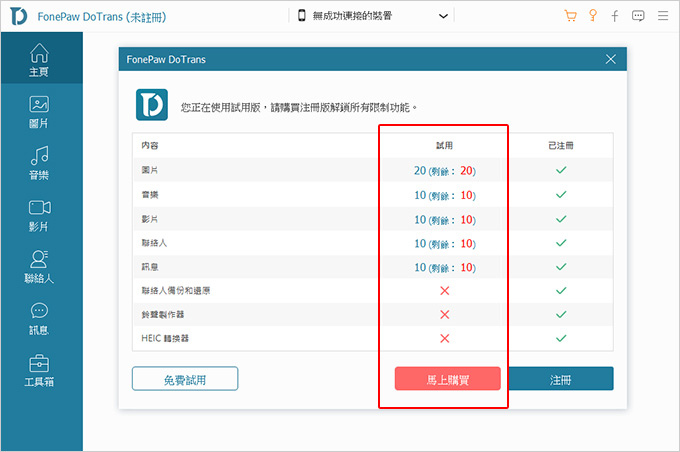
Task: Click the 訊息 row label in table
Action: 150,267
